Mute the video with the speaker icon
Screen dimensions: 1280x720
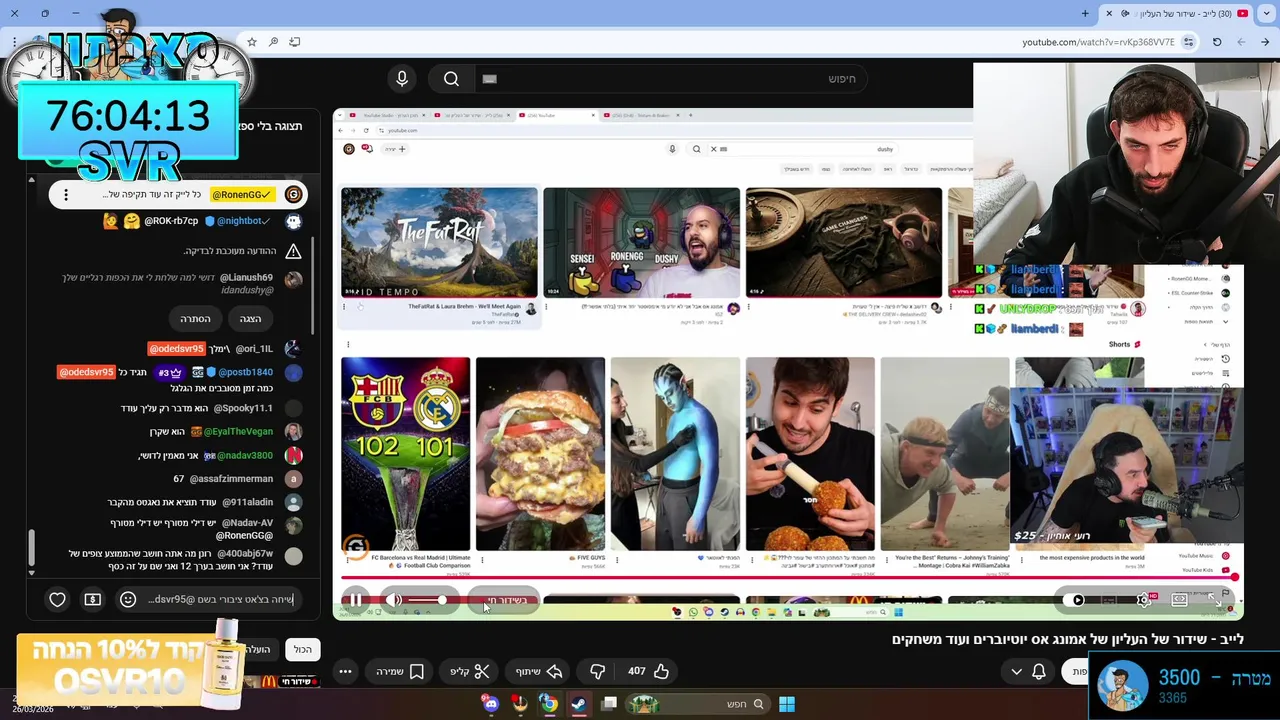coord(394,600)
